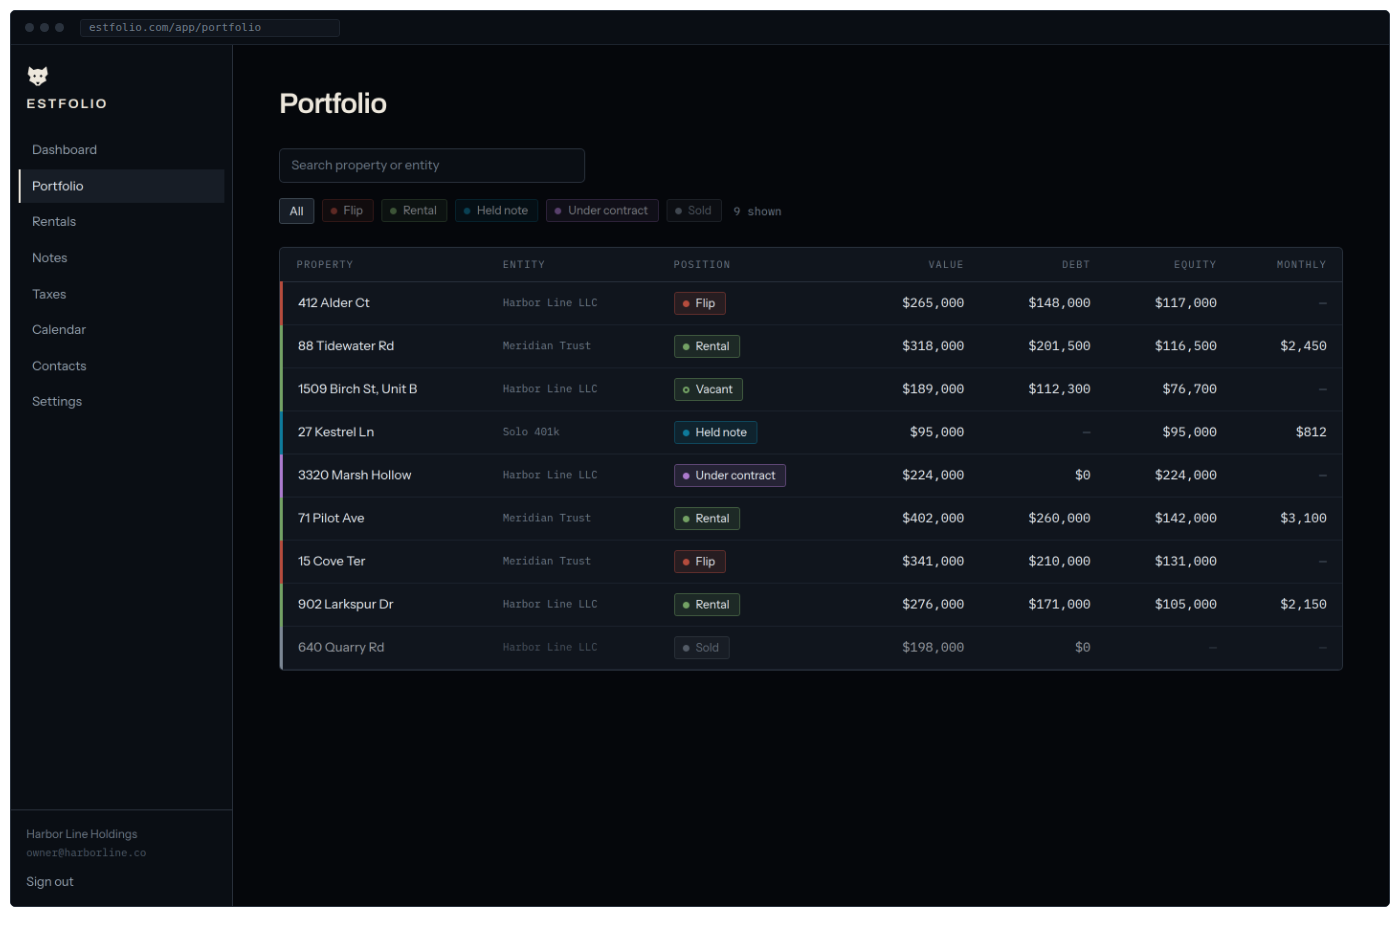Image resolution: width=1400 pixels, height=930 pixels.
Task: Go to Rentals in the sidebar
Action: pyautogui.click(x=54, y=222)
